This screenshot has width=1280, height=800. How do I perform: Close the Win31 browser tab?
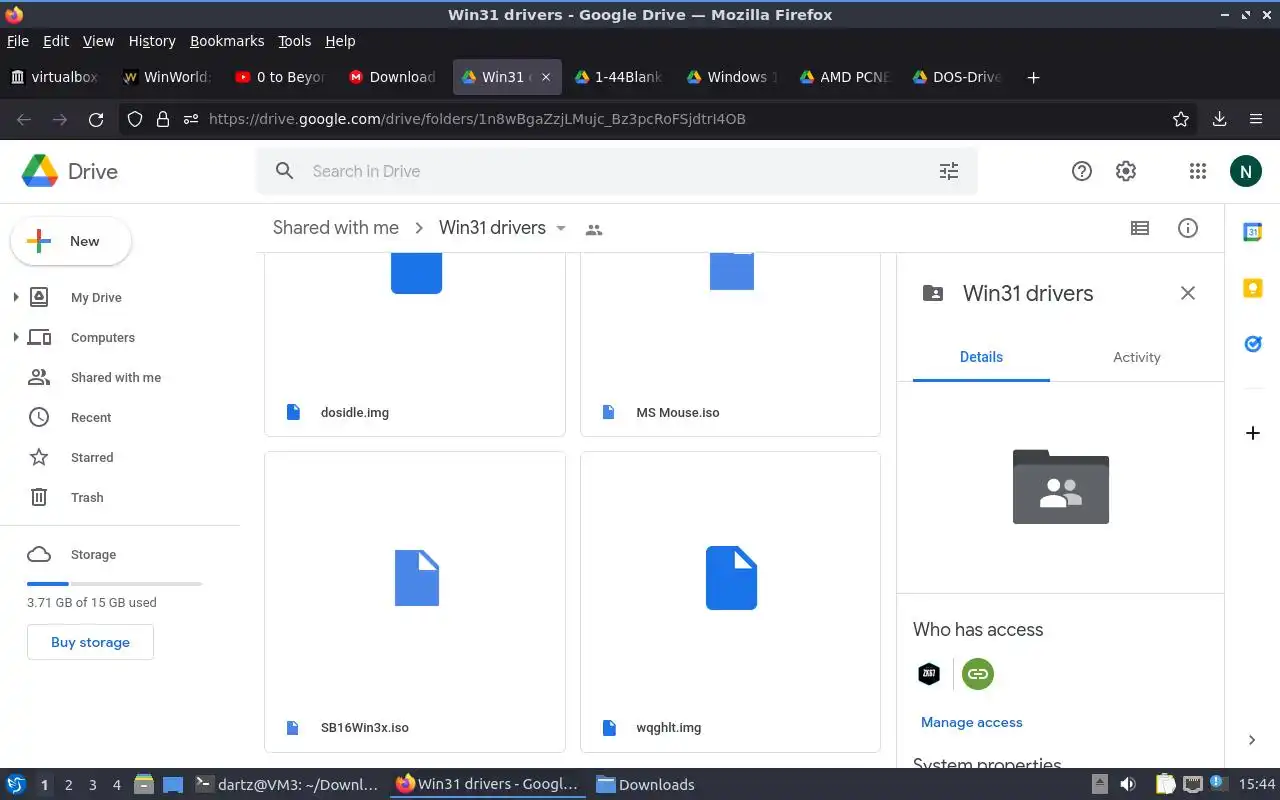coord(546,77)
